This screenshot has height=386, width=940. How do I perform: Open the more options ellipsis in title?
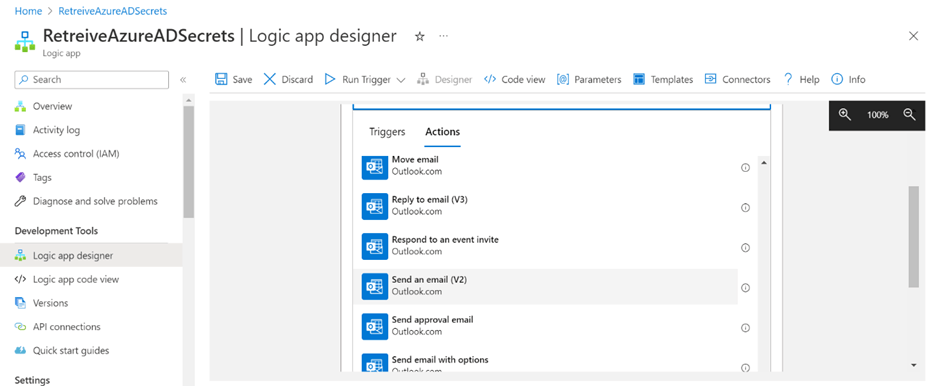click(444, 37)
